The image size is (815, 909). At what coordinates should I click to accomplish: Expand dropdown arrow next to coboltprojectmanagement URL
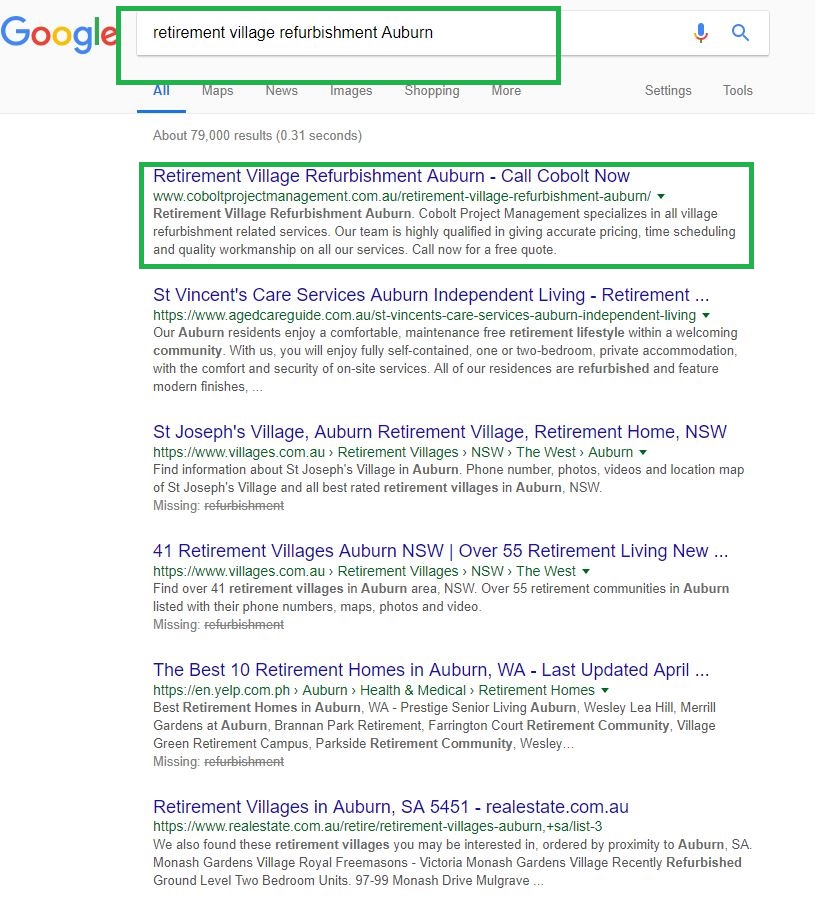pyautogui.click(x=661, y=197)
